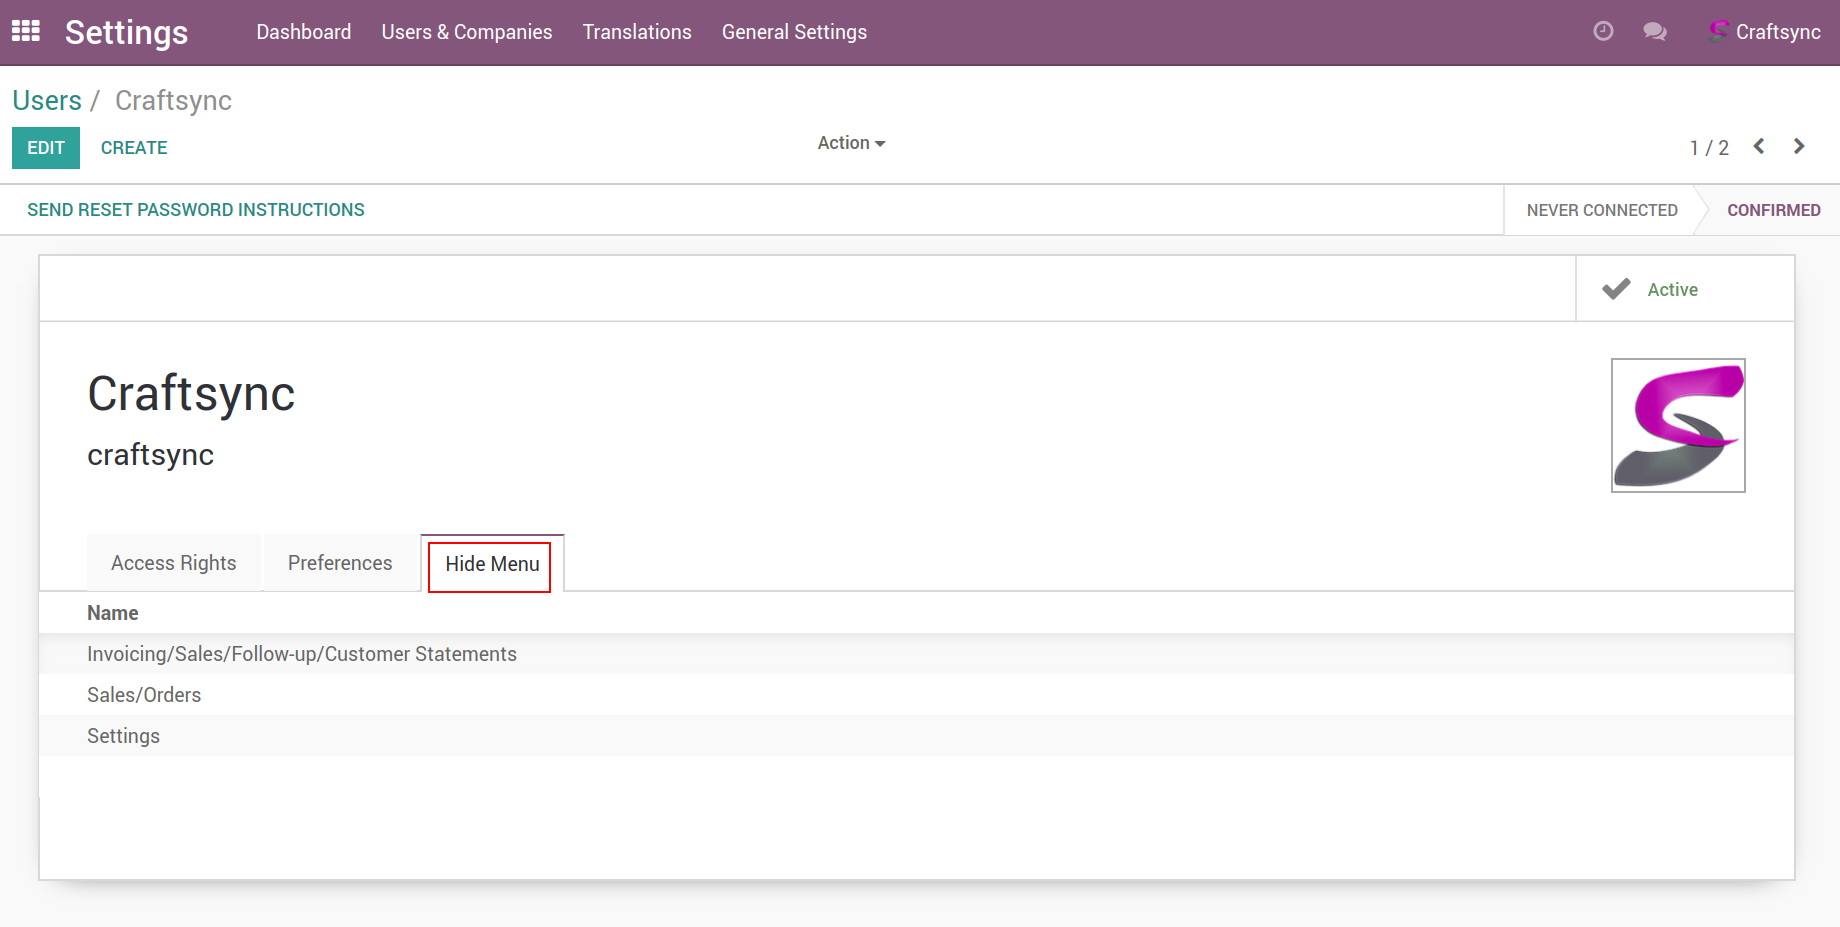Viewport: 1840px width, 927px height.
Task: Open Users & Companies menu
Action: click(467, 32)
